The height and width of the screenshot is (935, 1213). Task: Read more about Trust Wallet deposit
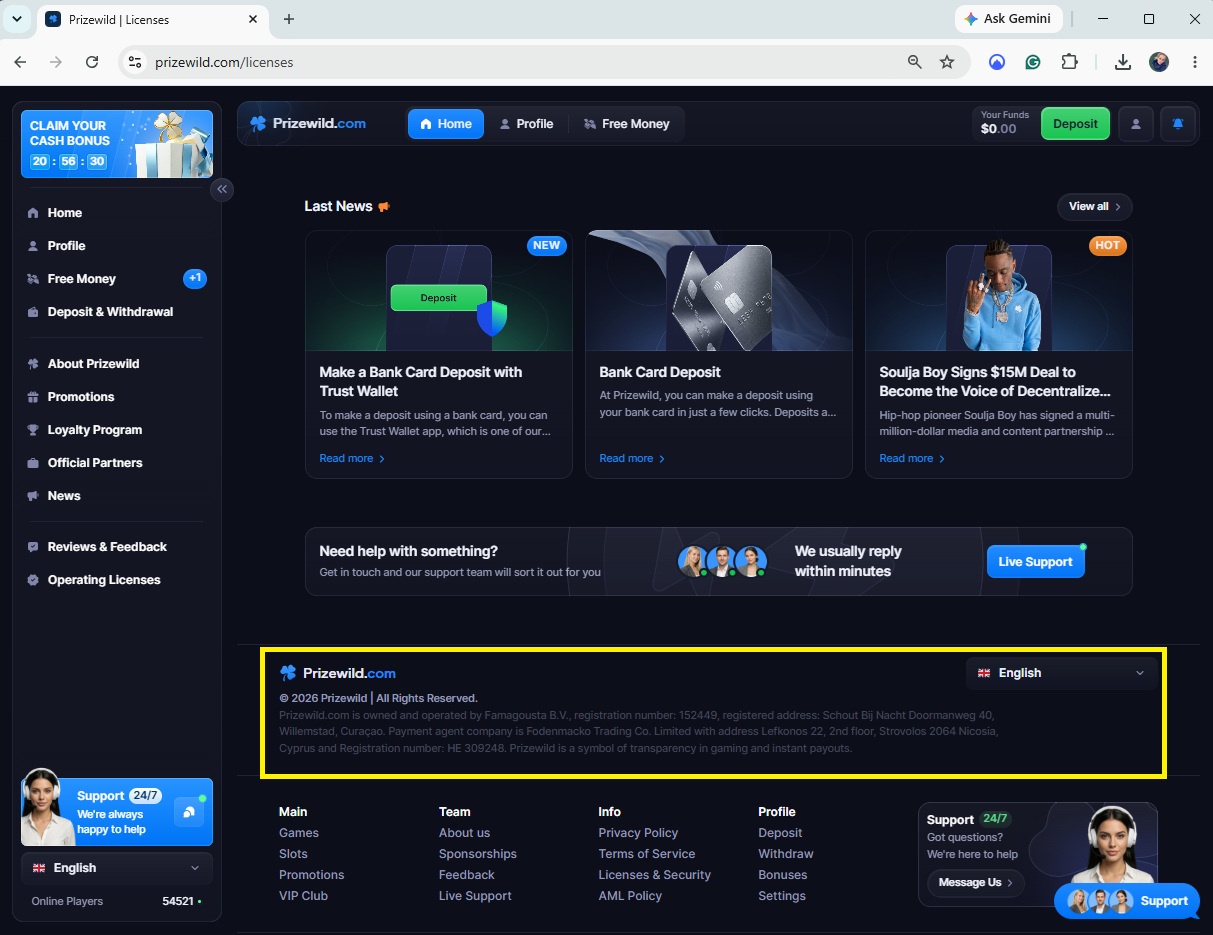[352, 458]
